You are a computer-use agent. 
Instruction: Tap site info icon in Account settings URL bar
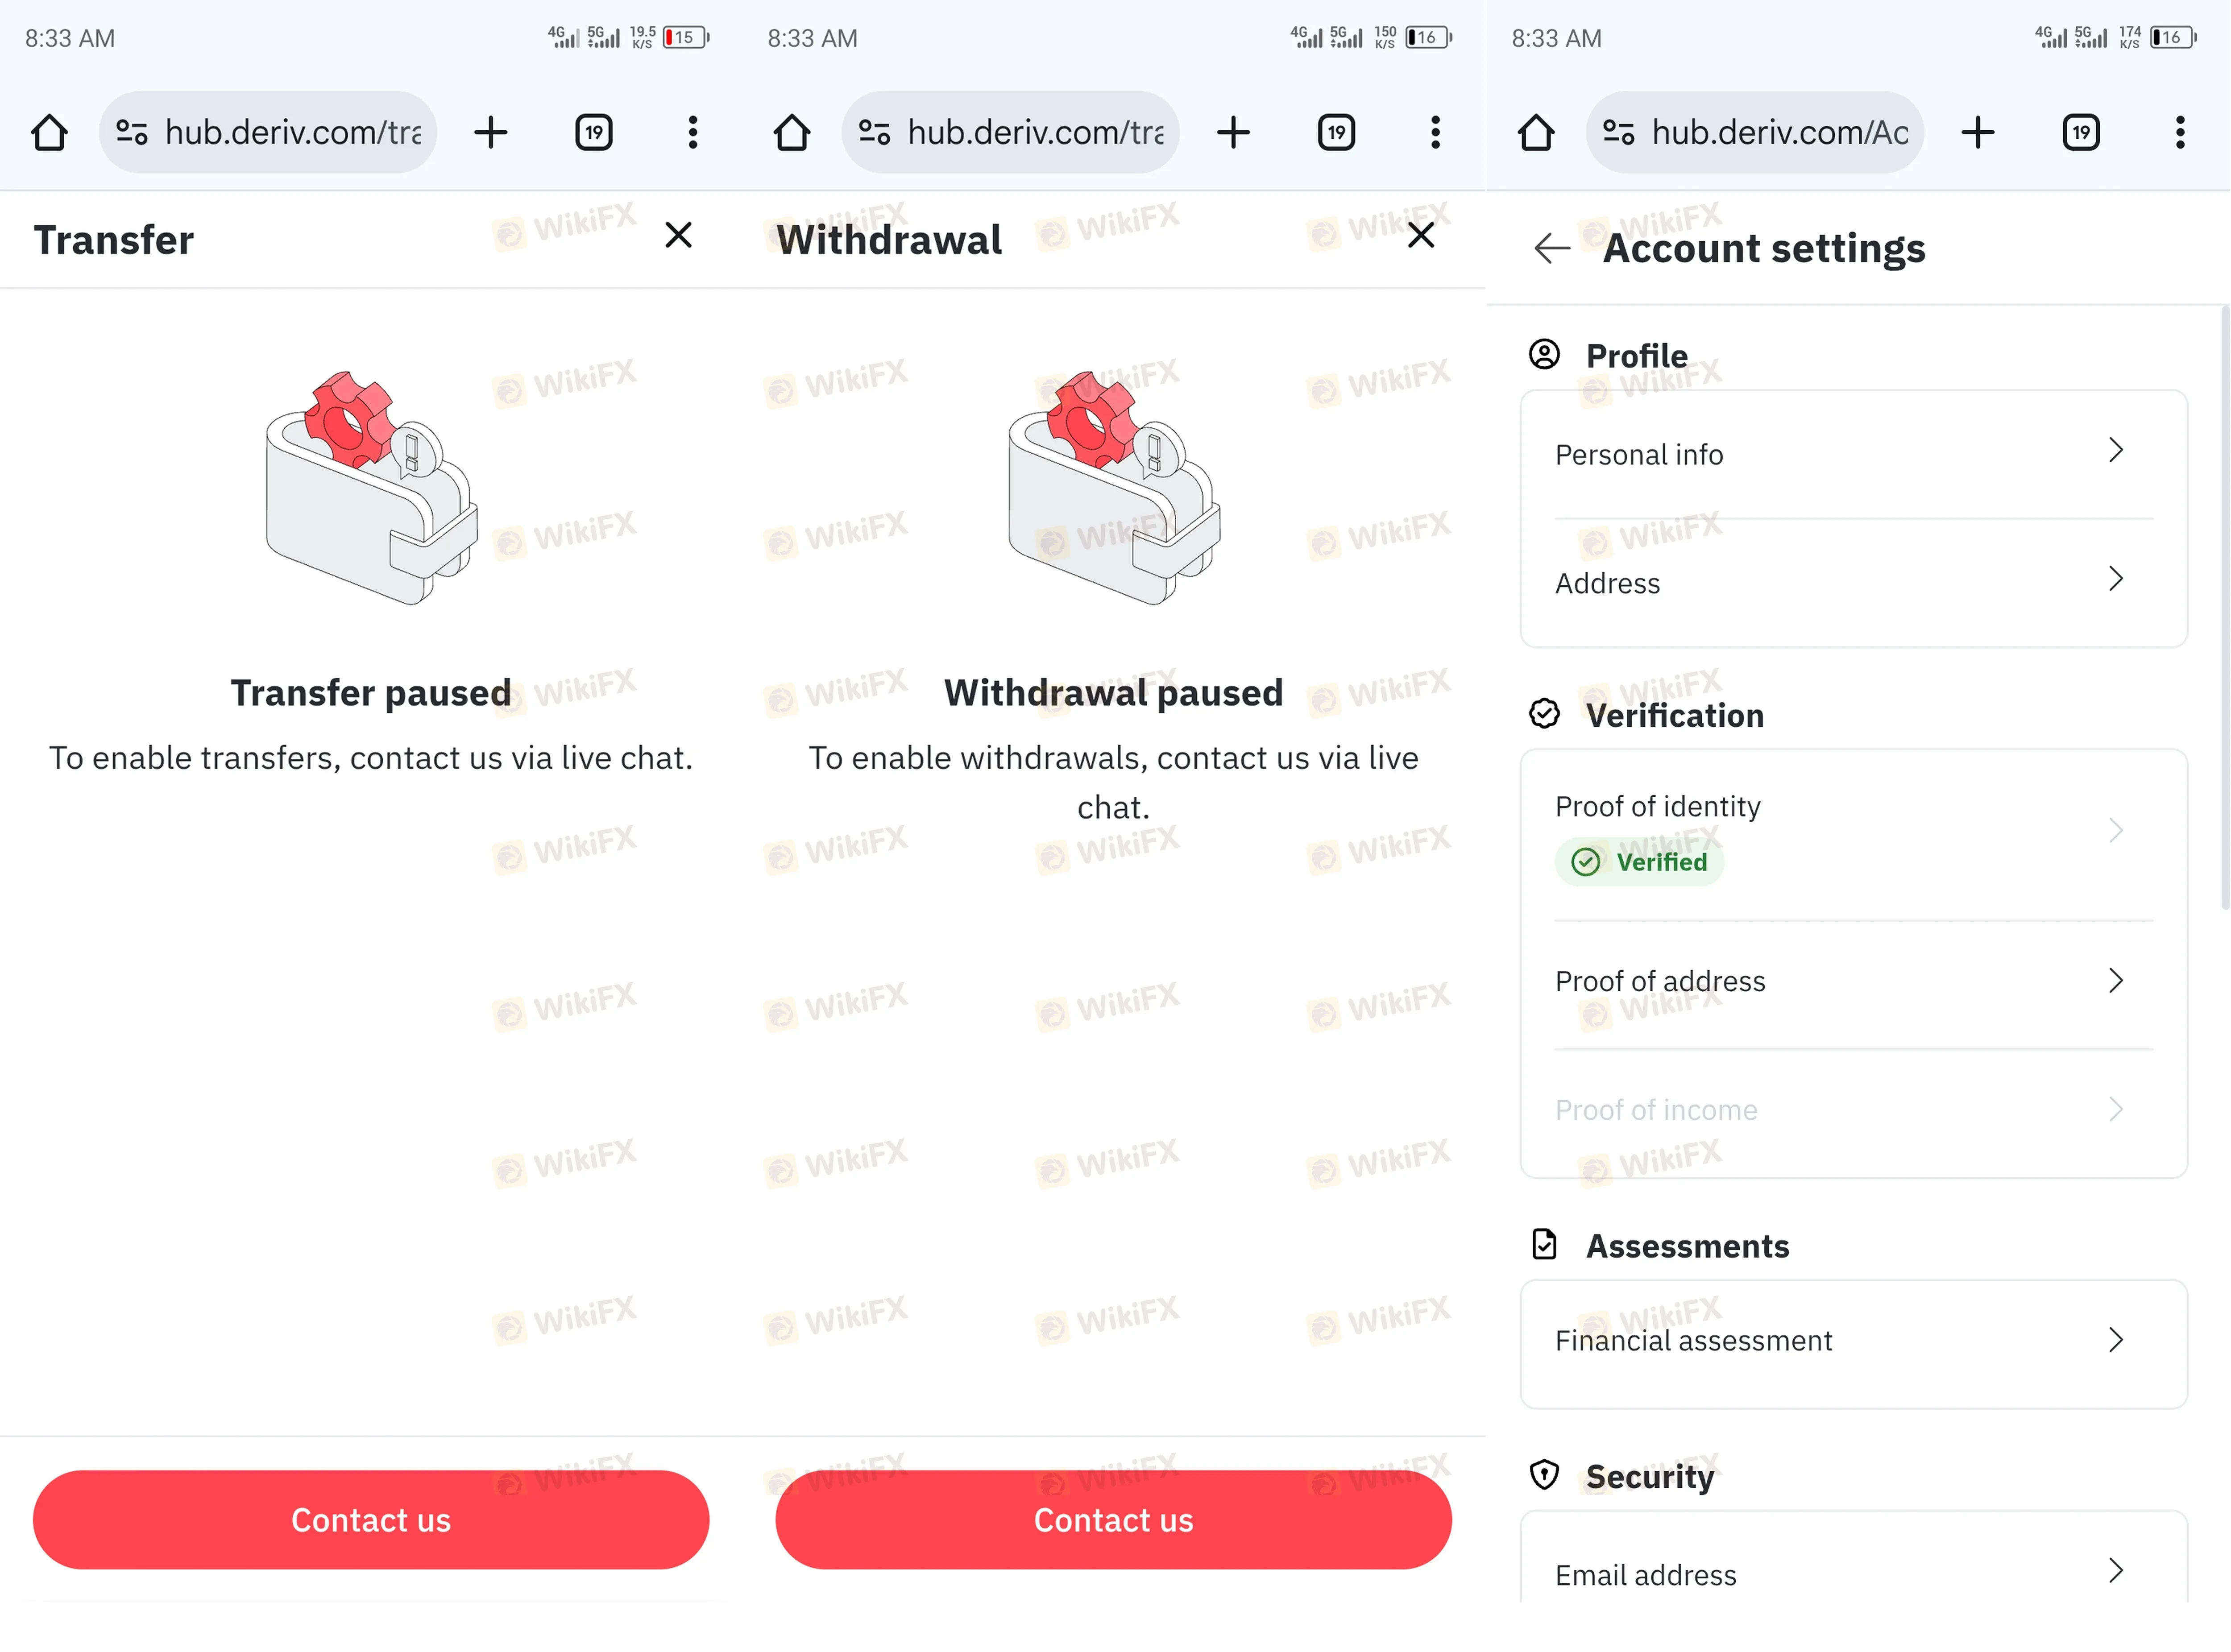(x=1617, y=132)
